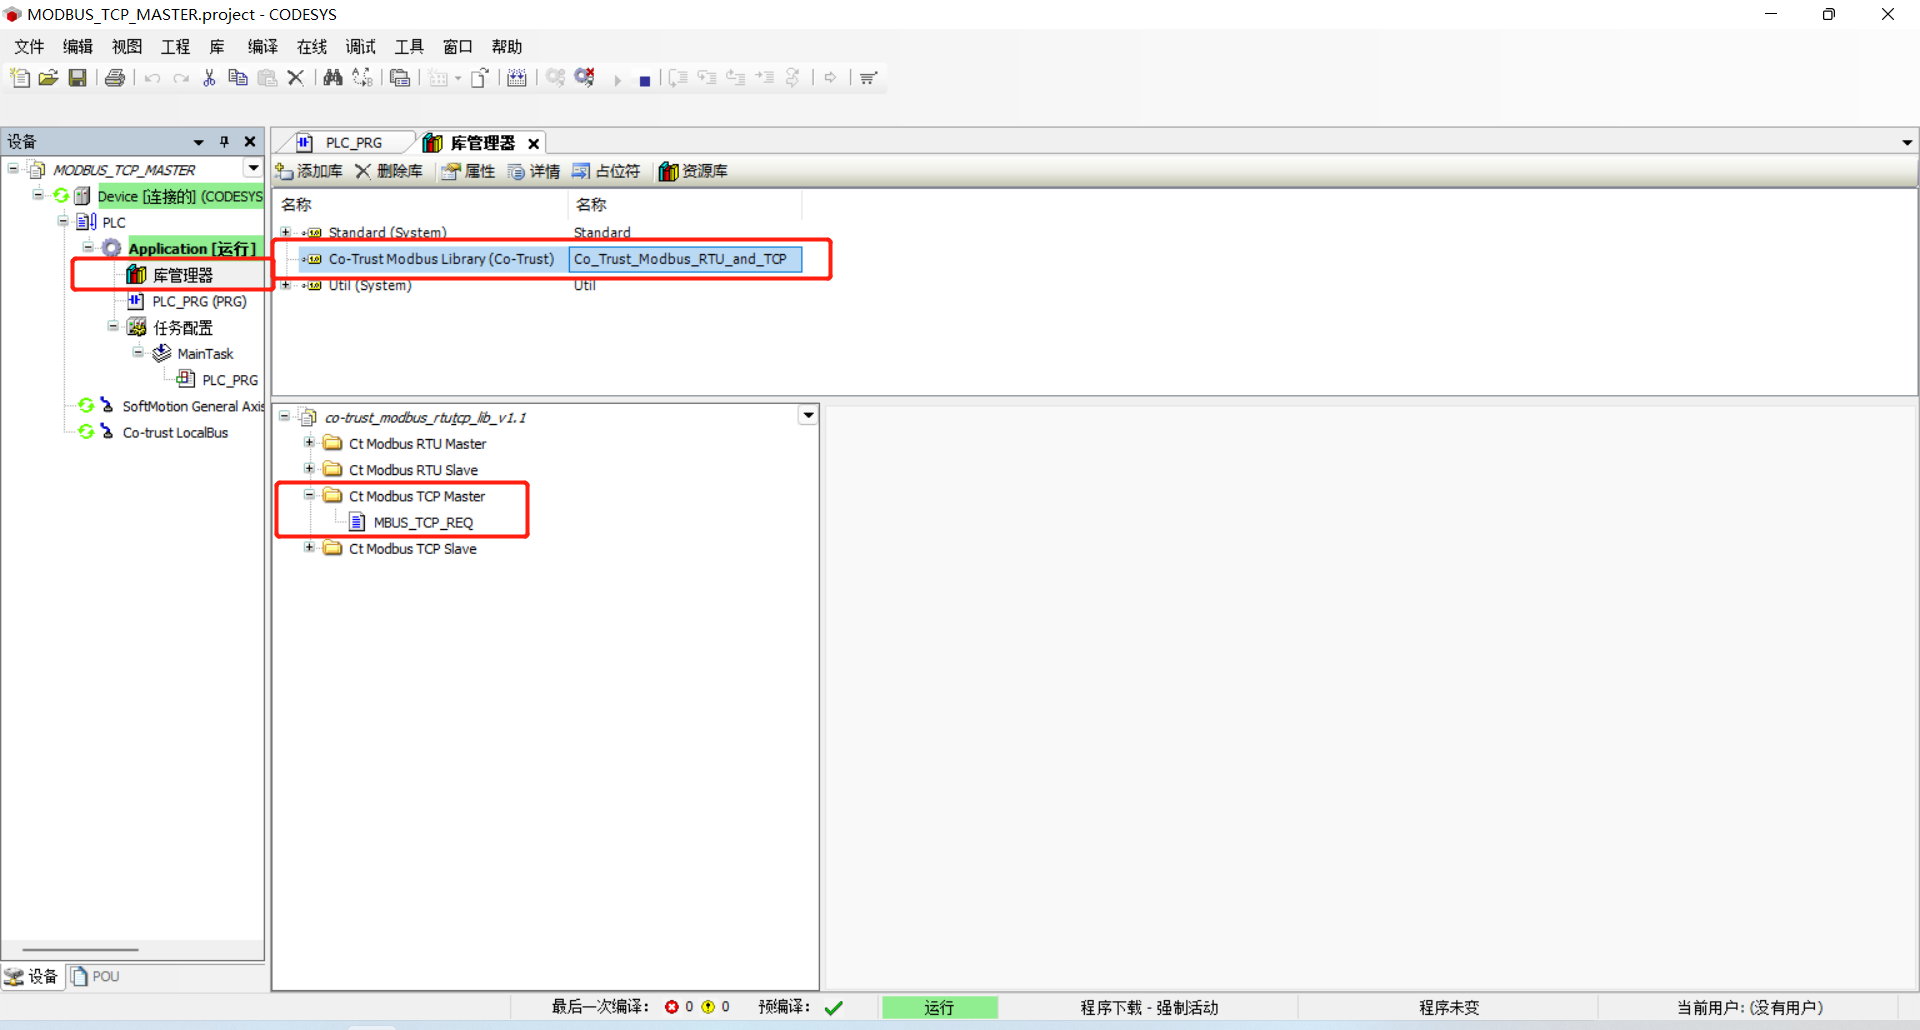Click the 资源库 button
This screenshot has height=1030, width=1920.
[x=693, y=172]
